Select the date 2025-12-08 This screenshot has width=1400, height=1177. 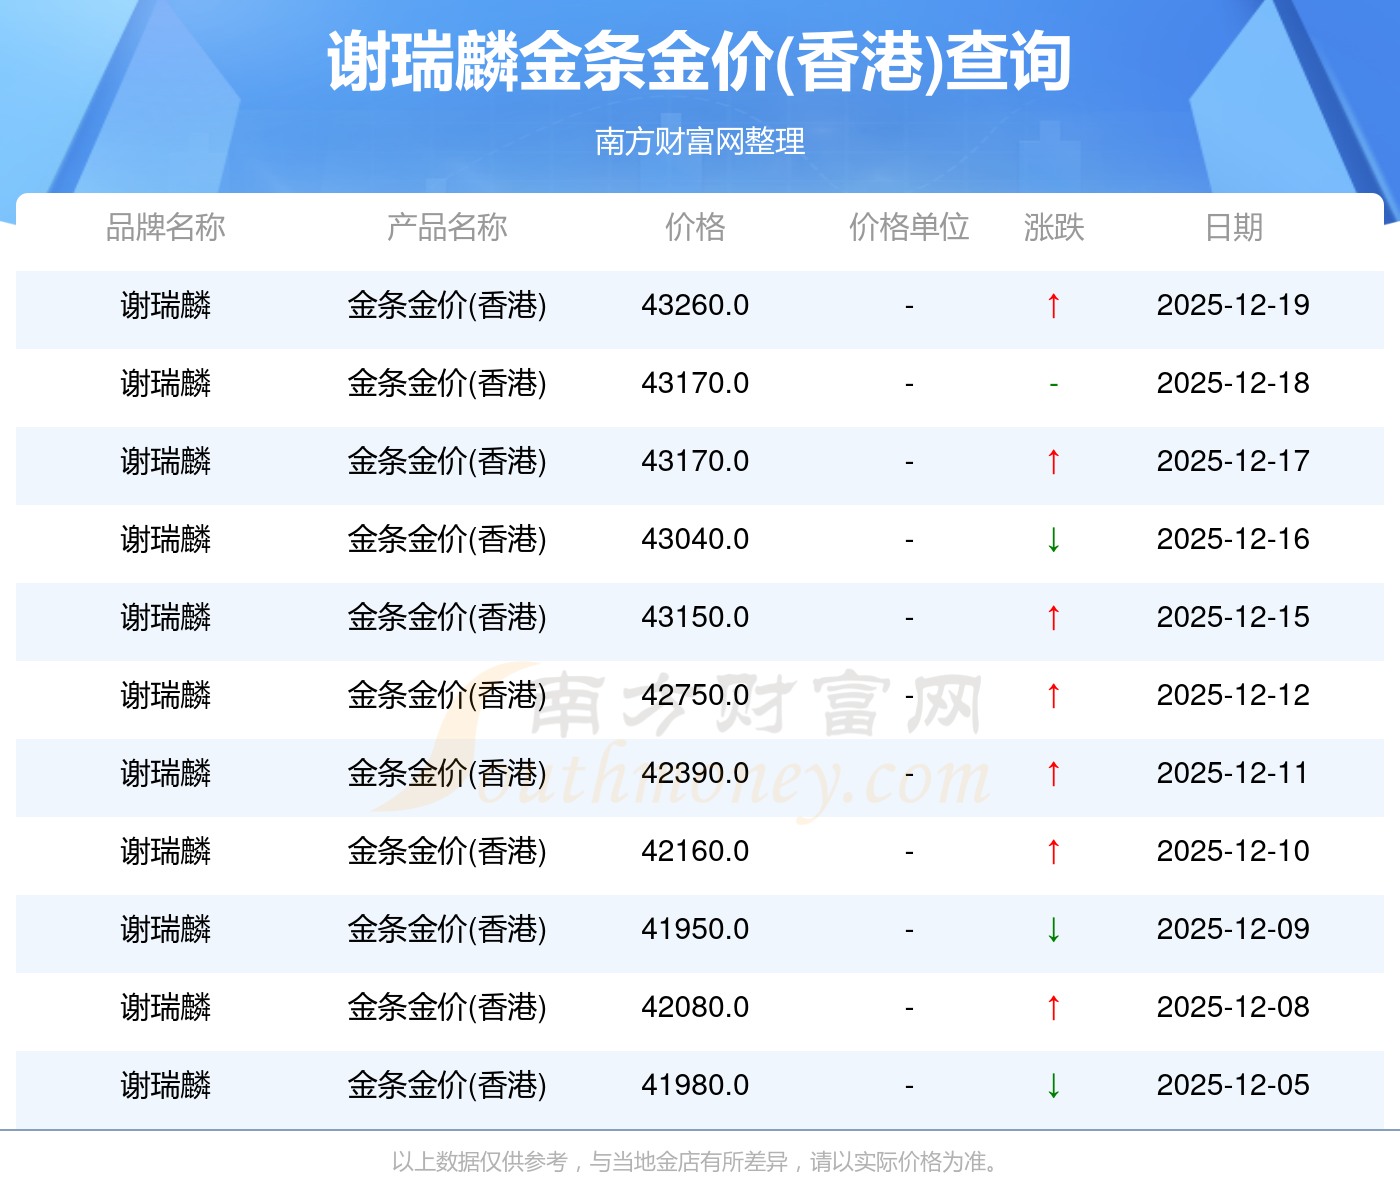(1233, 1007)
